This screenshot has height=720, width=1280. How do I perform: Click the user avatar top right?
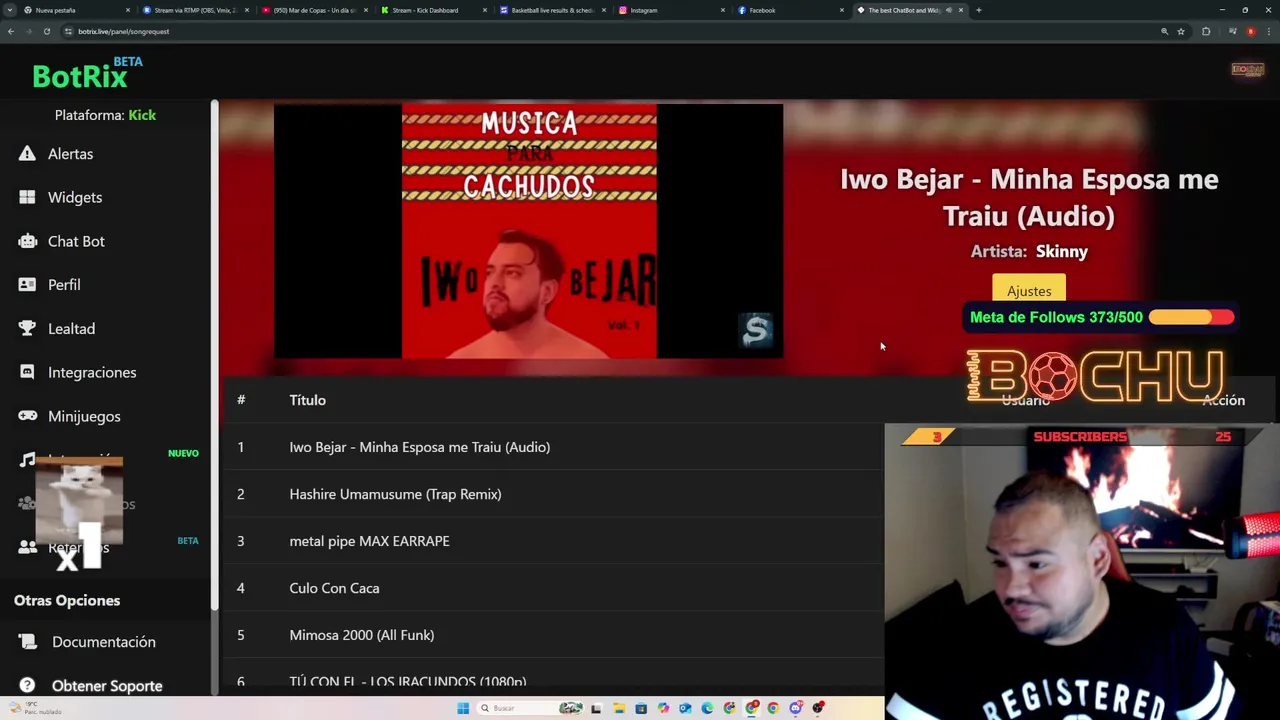coord(1247,69)
